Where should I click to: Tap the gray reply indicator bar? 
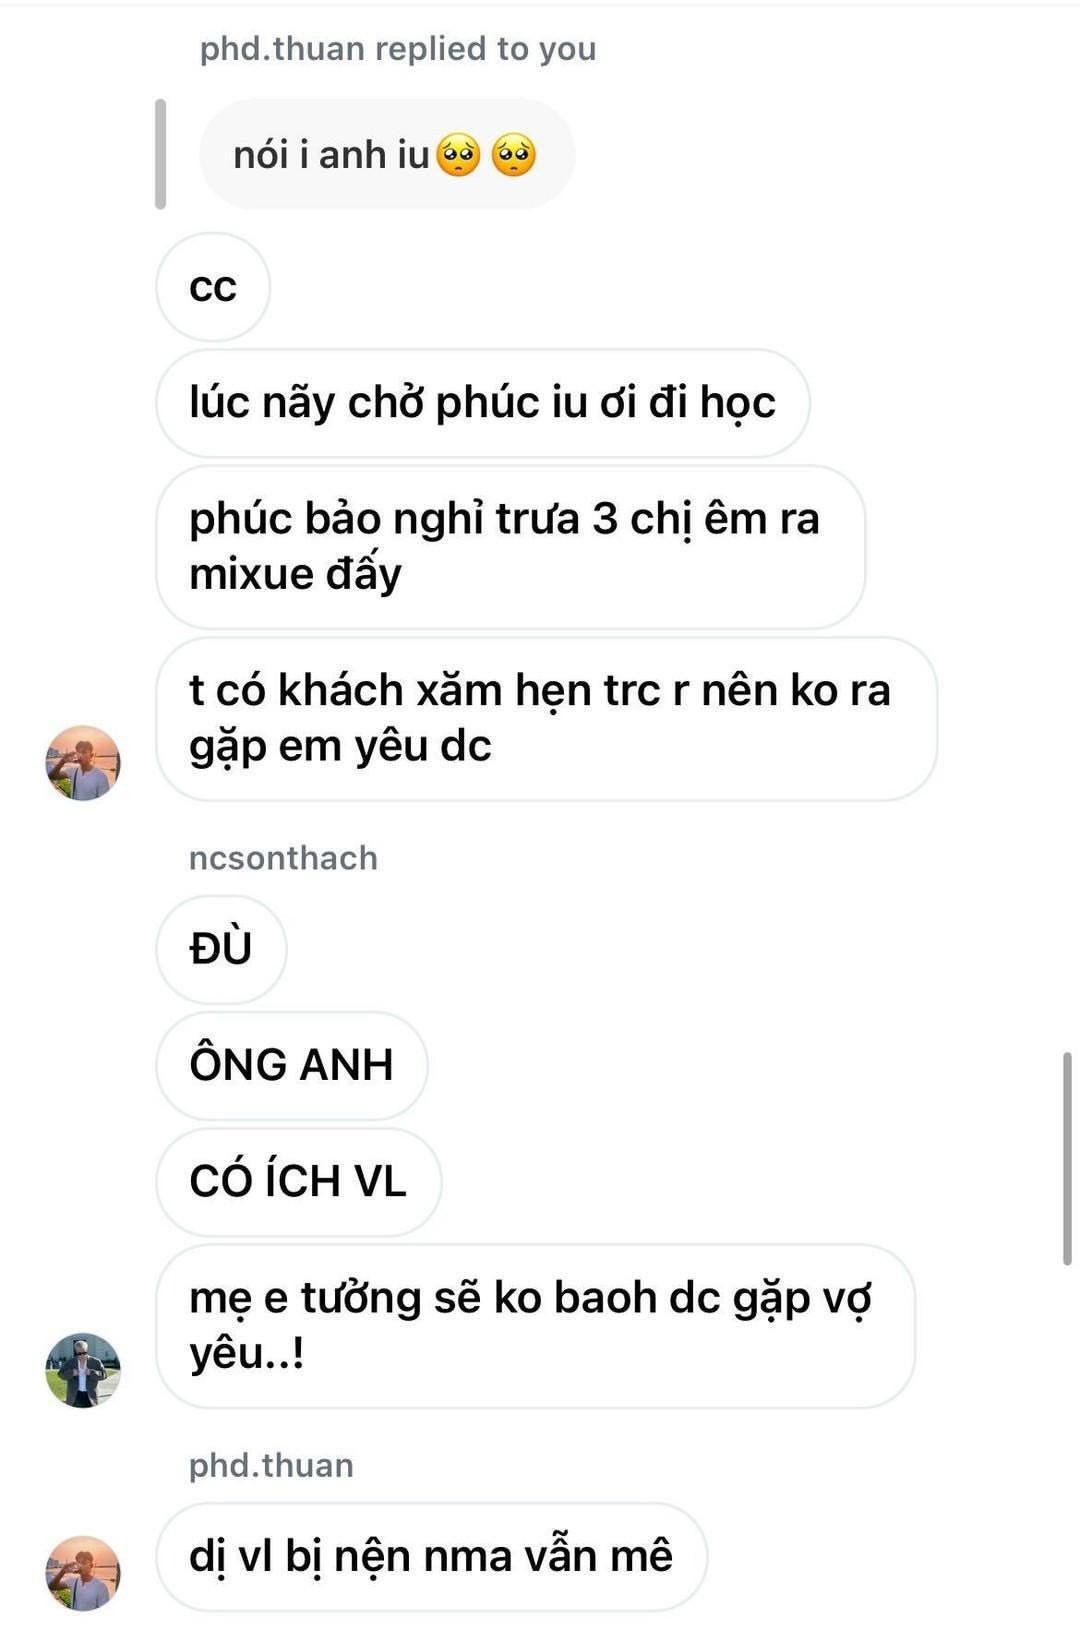160,154
